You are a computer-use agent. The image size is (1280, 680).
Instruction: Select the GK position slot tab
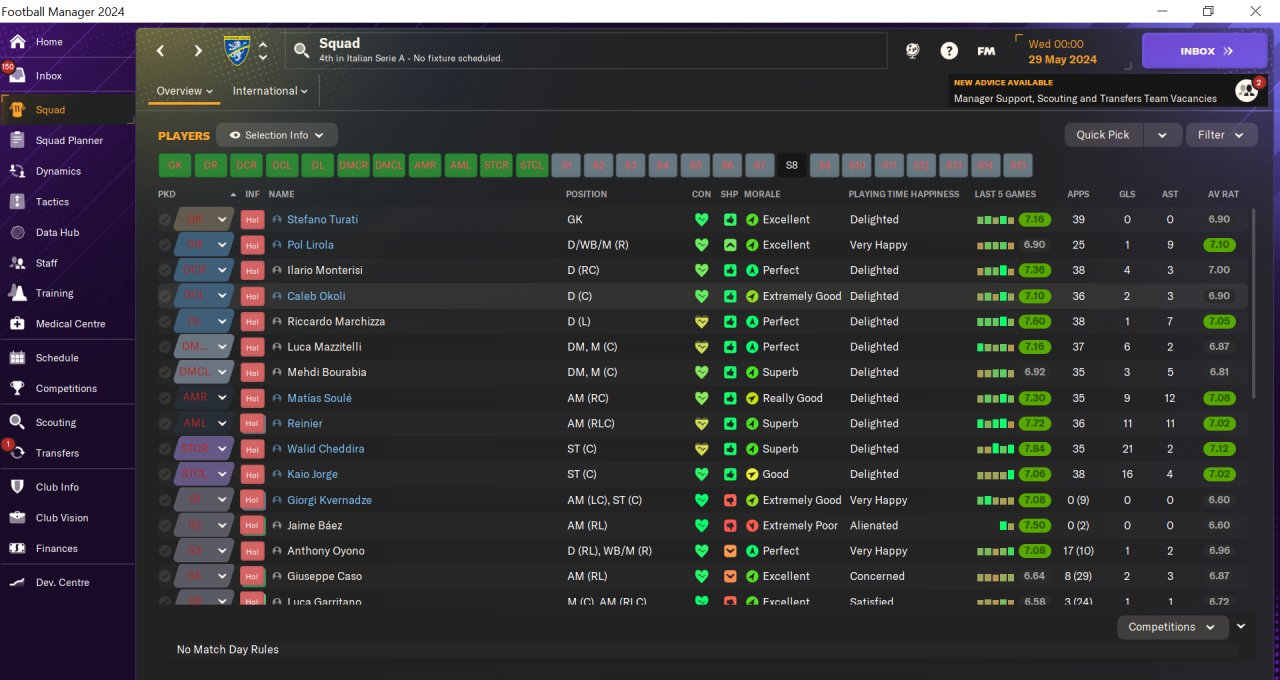175,166
